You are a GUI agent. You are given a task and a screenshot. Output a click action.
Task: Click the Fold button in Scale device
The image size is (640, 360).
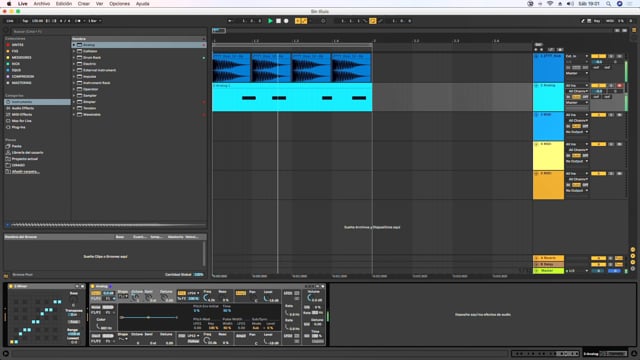coord(74,322)
